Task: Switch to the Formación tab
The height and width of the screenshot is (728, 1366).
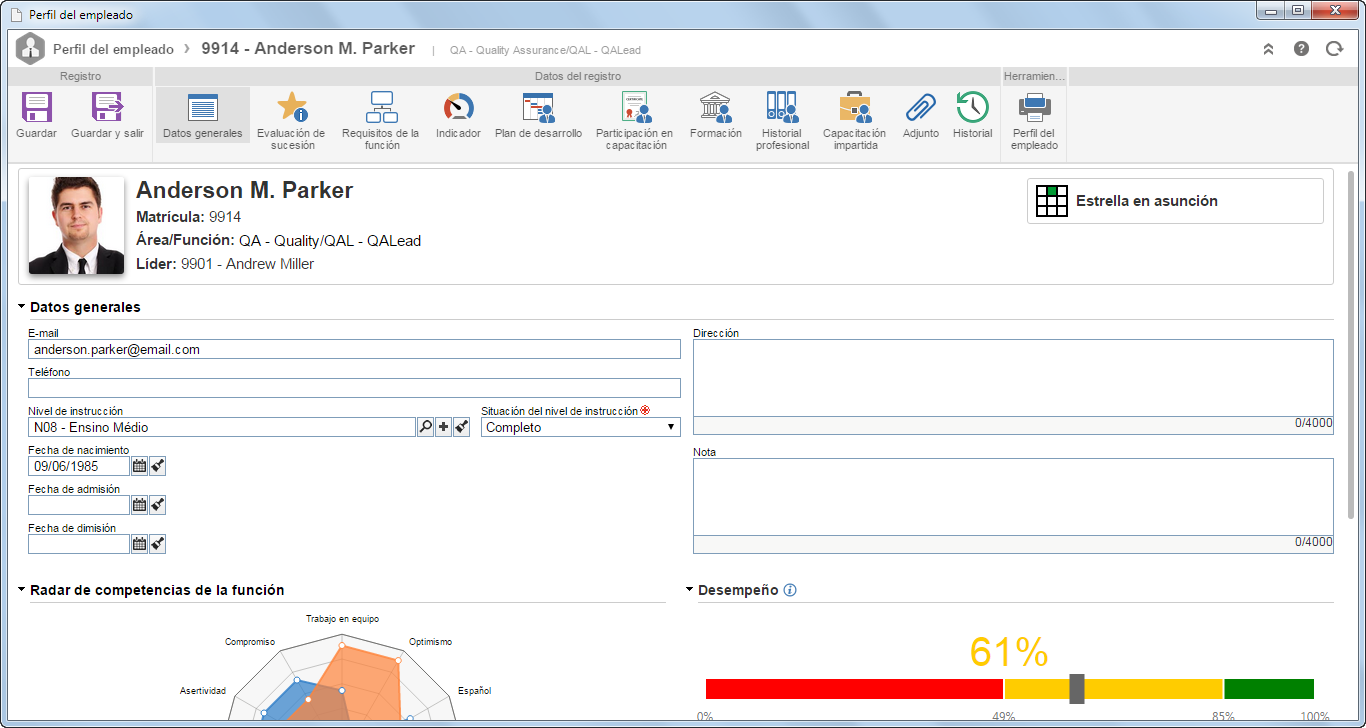Action: (715, 115)
